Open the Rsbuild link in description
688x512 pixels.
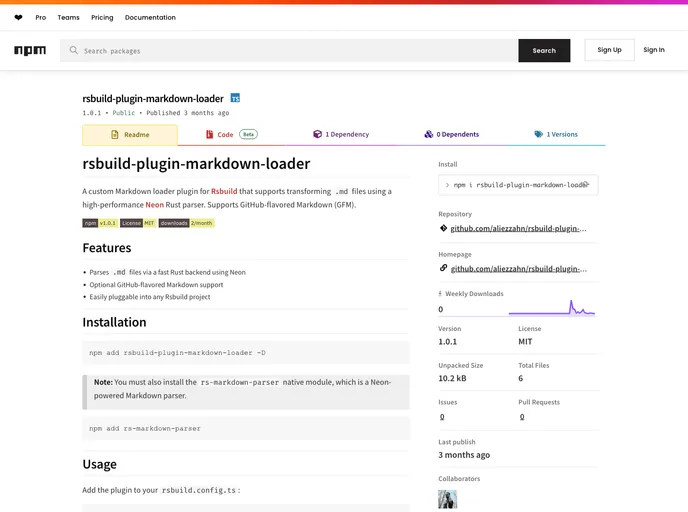(224, 191)
